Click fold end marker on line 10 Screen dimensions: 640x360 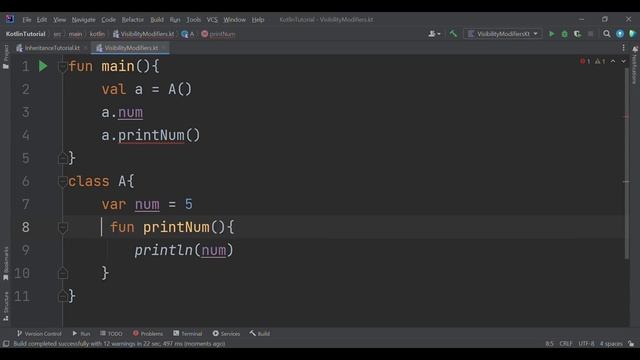pos(62,273)
